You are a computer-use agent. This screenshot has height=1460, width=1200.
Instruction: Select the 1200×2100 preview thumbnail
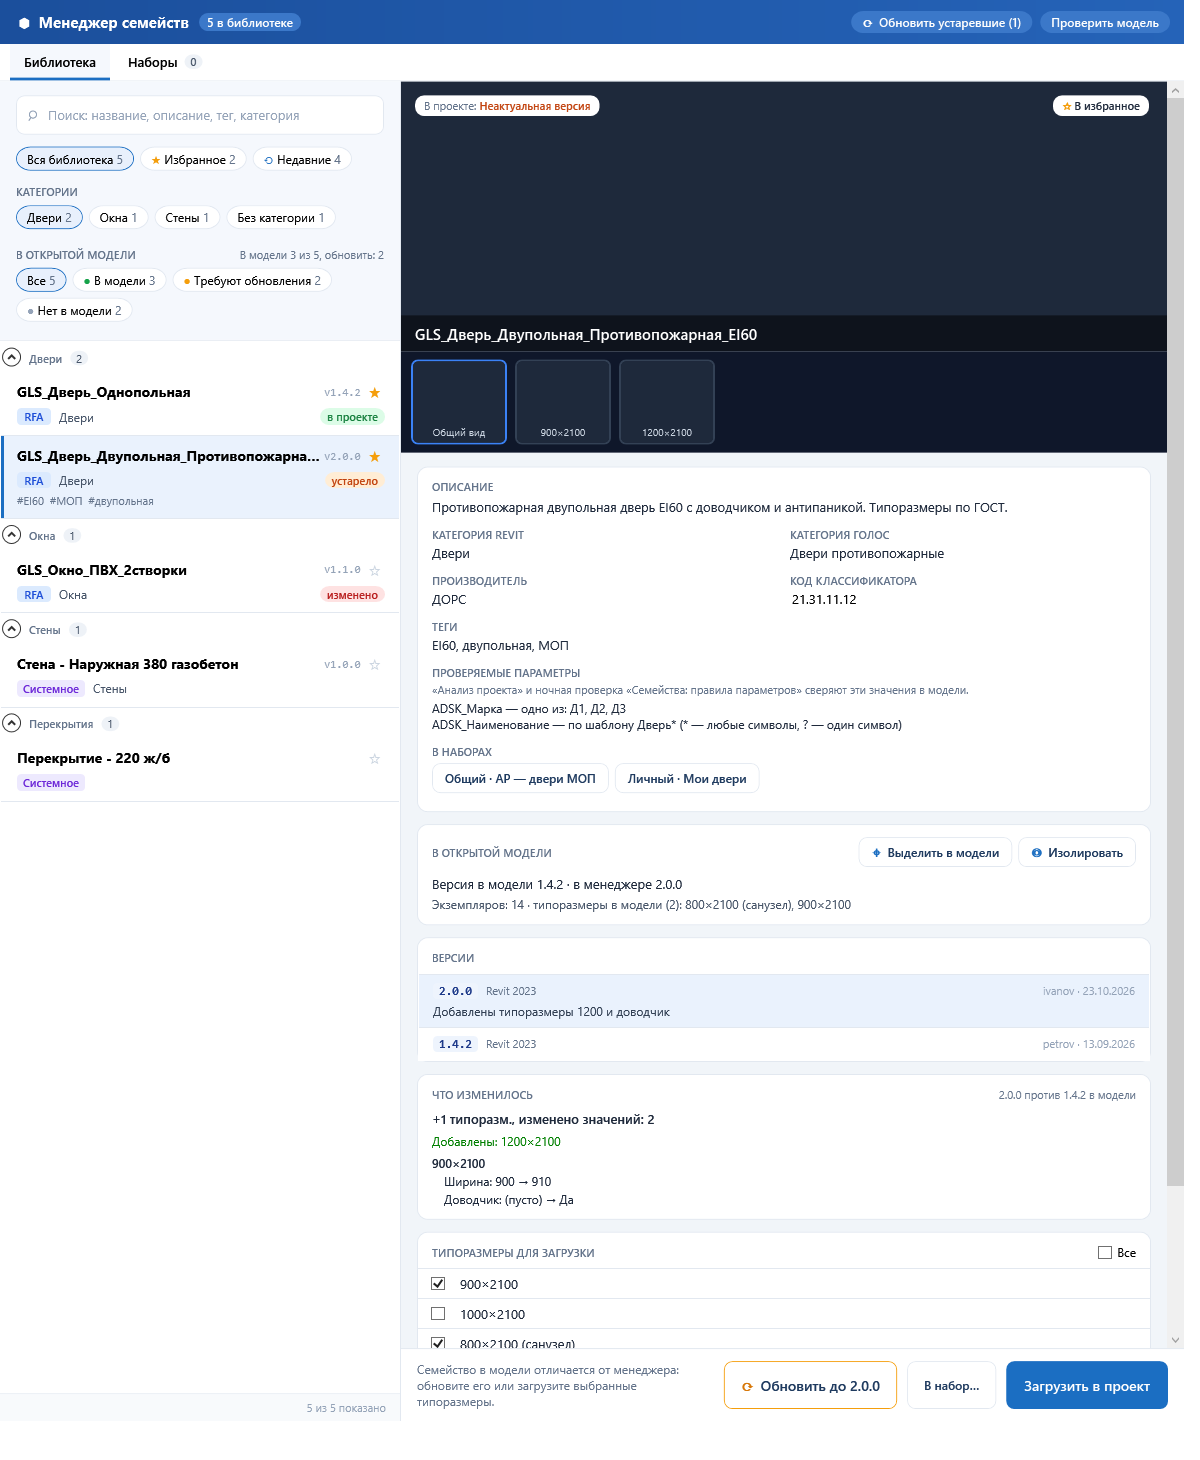pos(667,401)
